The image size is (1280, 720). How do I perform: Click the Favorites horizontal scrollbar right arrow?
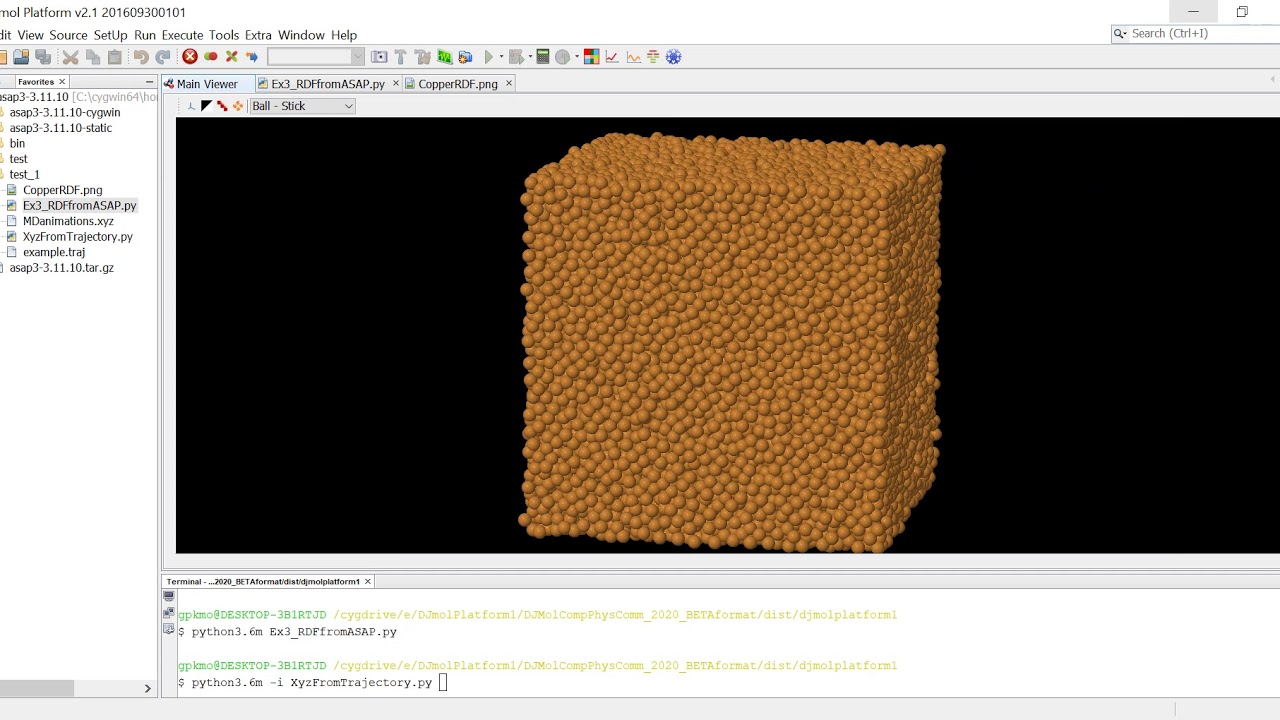click(x=147, y=688)
